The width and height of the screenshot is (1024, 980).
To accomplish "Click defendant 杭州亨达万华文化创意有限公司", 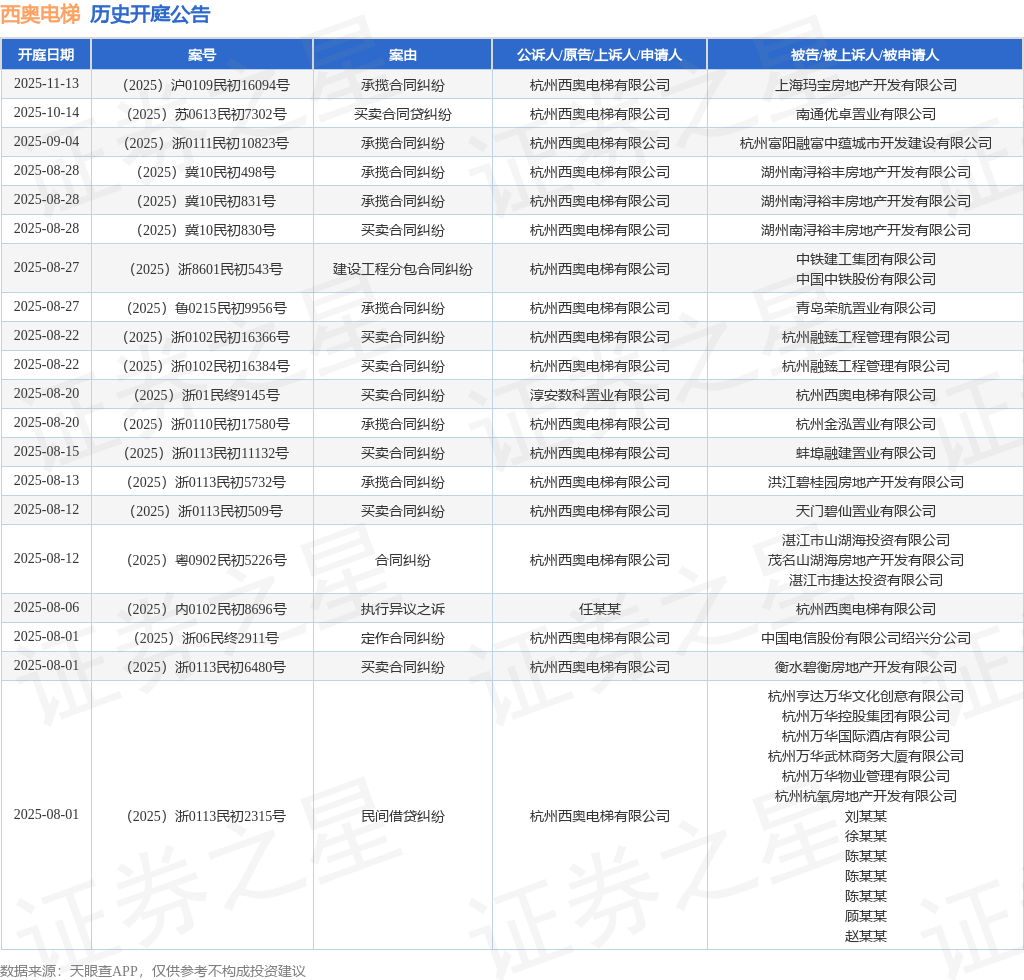I will [x=865, y=697].
